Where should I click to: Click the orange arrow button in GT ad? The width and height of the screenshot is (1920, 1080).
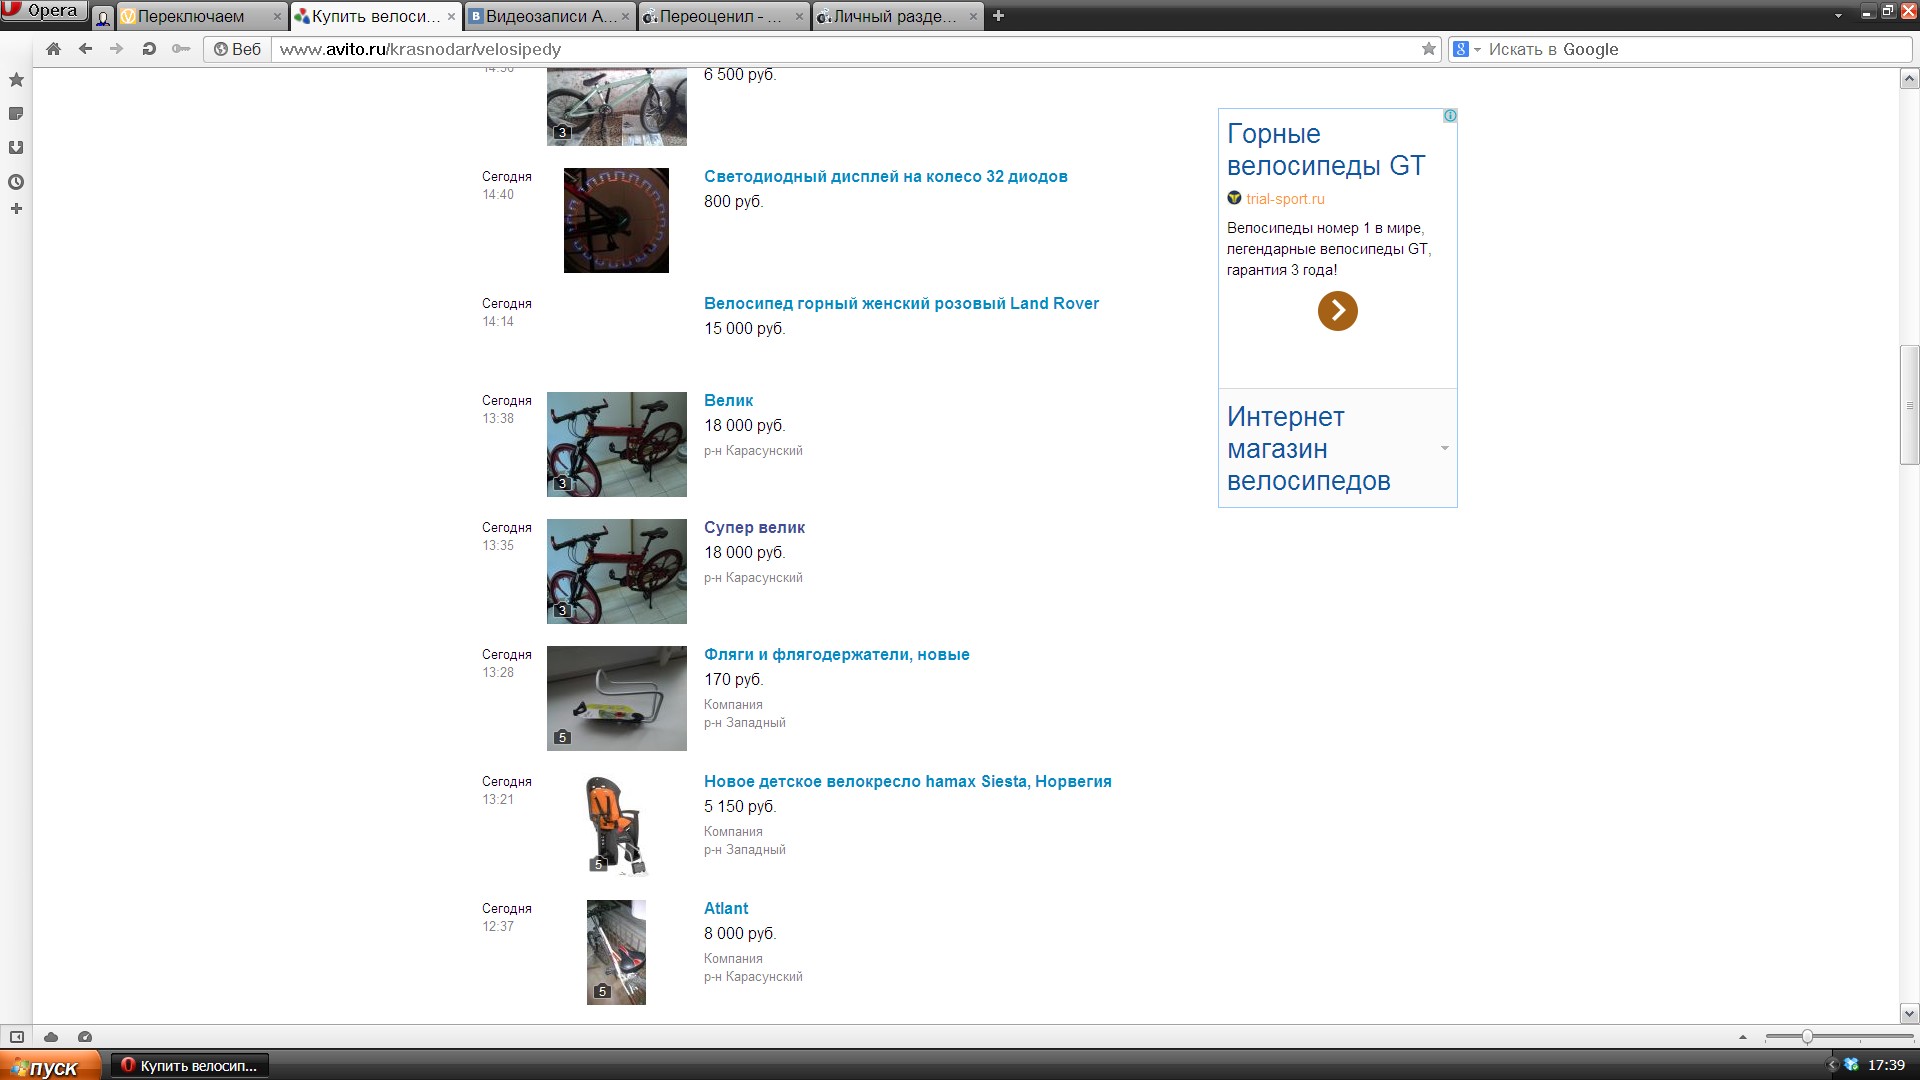1337,311
